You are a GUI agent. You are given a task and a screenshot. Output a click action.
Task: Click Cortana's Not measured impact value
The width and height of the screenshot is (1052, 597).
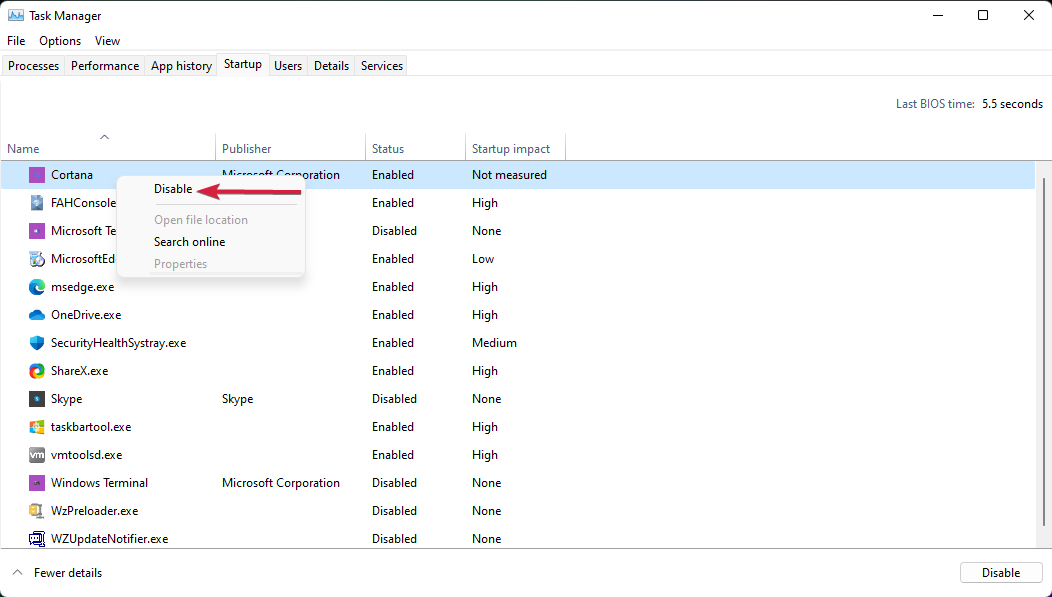(509, 175)
